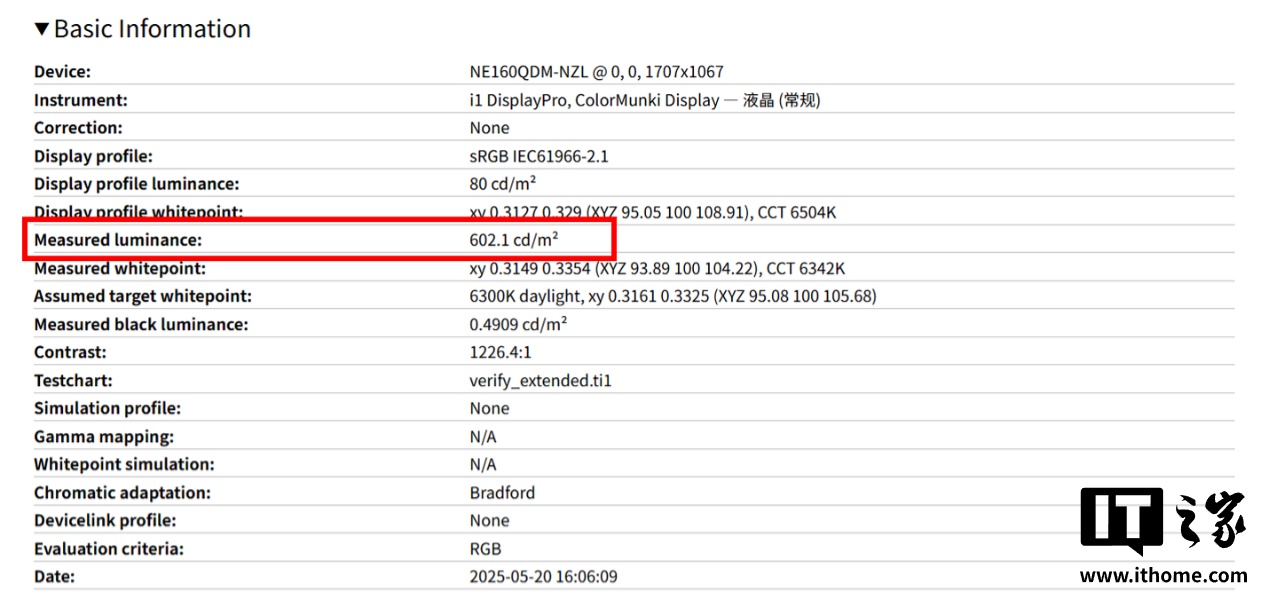The height and width of the screenshot is (600, 1268).
Task: Click the Devicelink profile label
Action: (x=105, y=520)
